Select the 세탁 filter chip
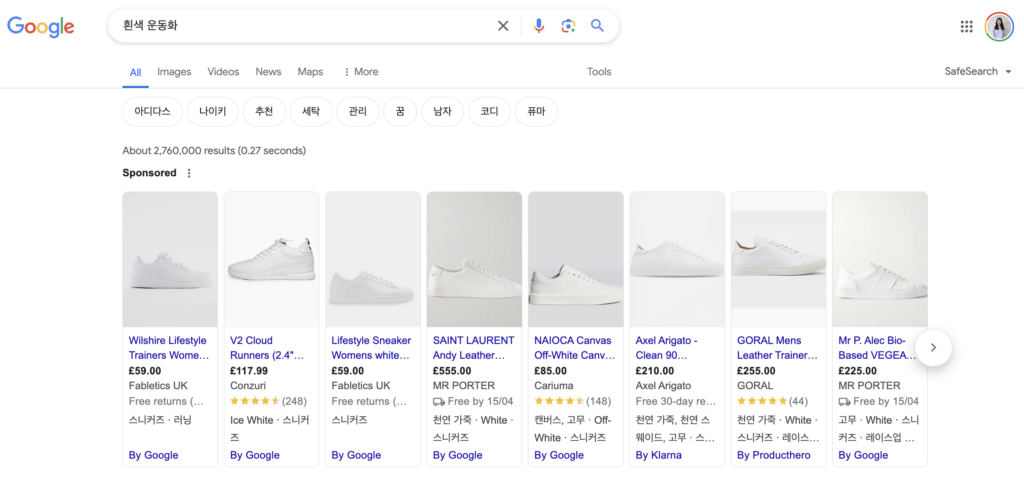 [x=311, y=112]
